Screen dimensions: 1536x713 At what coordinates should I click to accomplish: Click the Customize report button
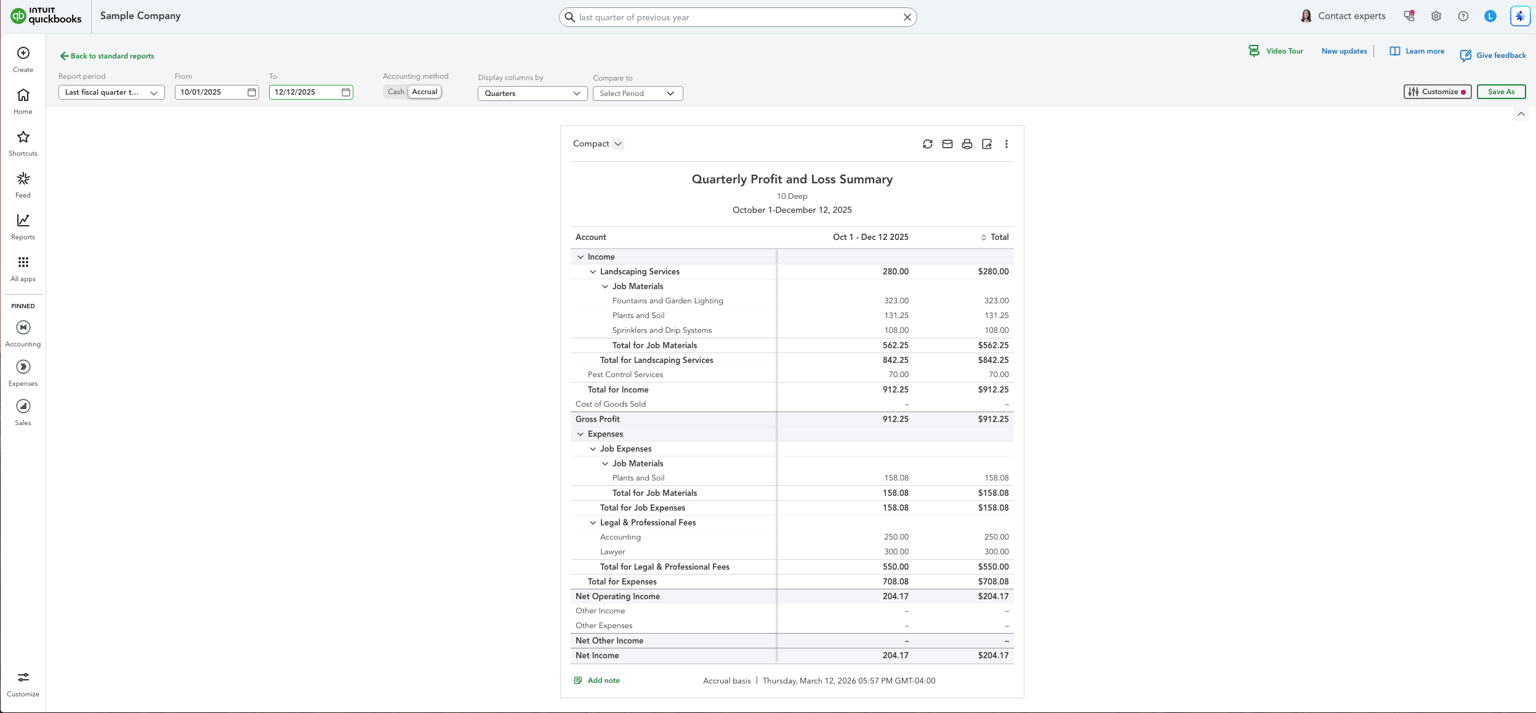point(1437,92)
